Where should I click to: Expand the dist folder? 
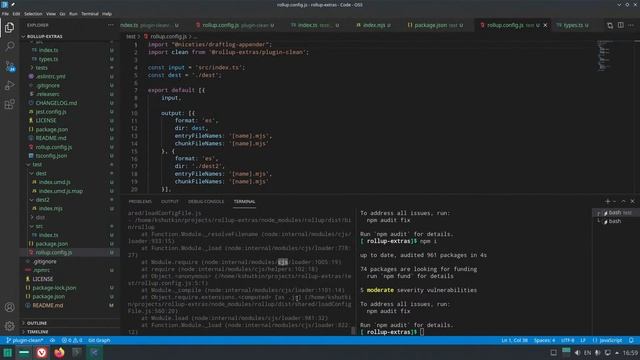point(40,218)
